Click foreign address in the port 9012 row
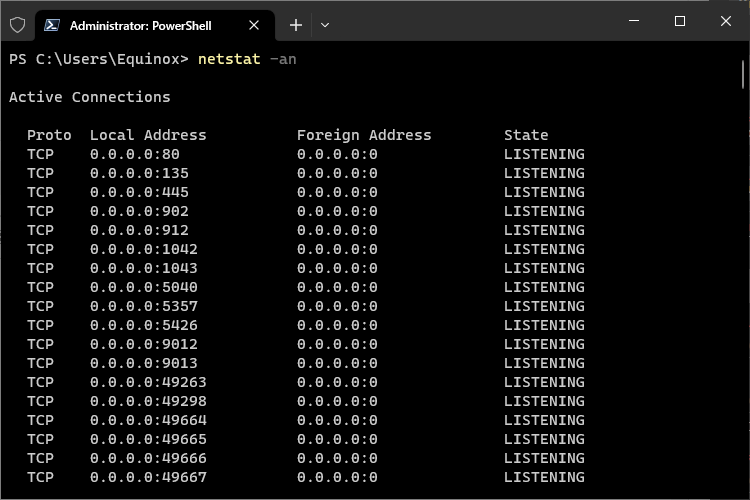Image resolution: width=750 pixels, height=500 pixels. 337,344
